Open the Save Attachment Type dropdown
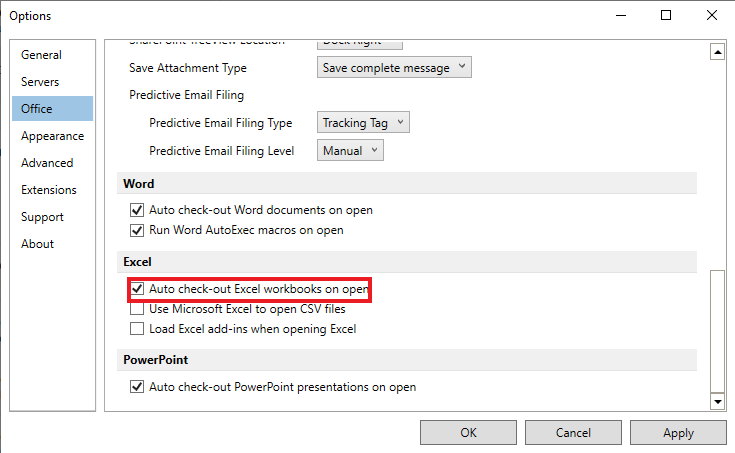Image resolution: width=735 pixels, height=453 pixels. [394, 68]
